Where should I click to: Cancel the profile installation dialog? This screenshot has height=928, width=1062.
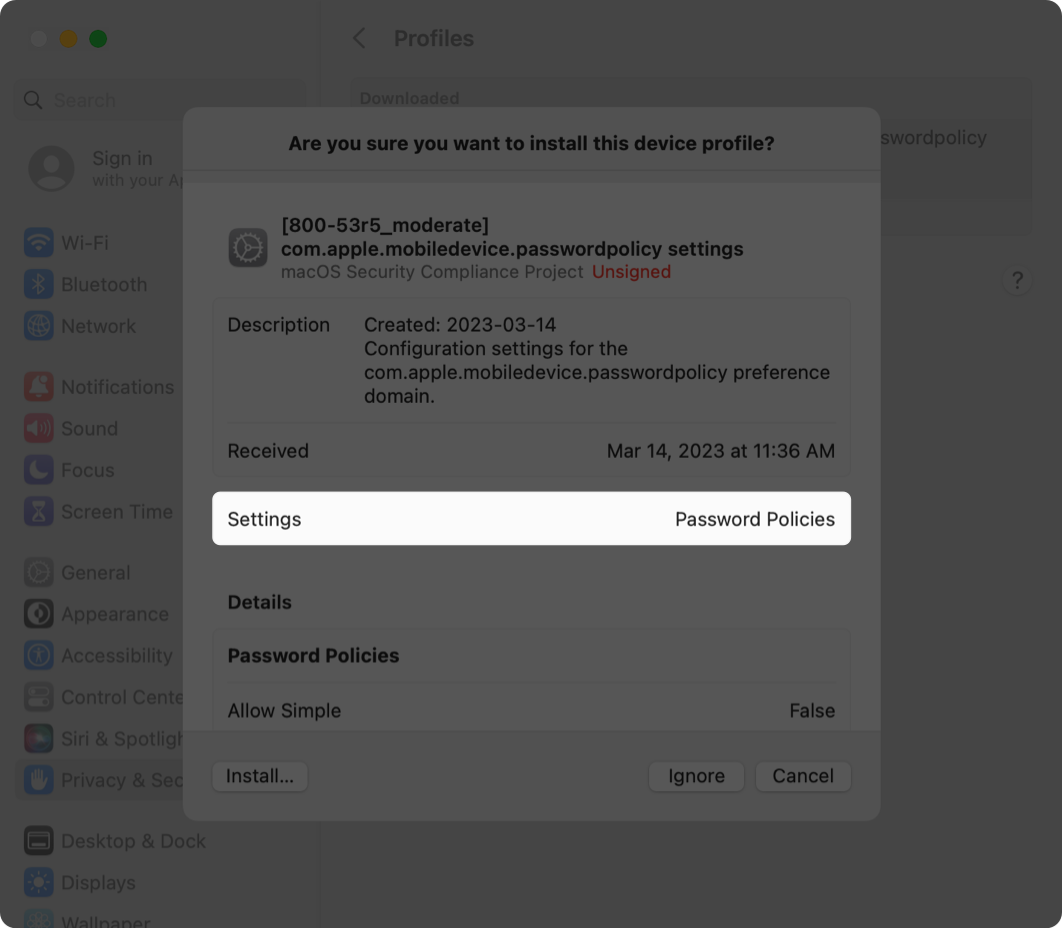pos(803,776)
